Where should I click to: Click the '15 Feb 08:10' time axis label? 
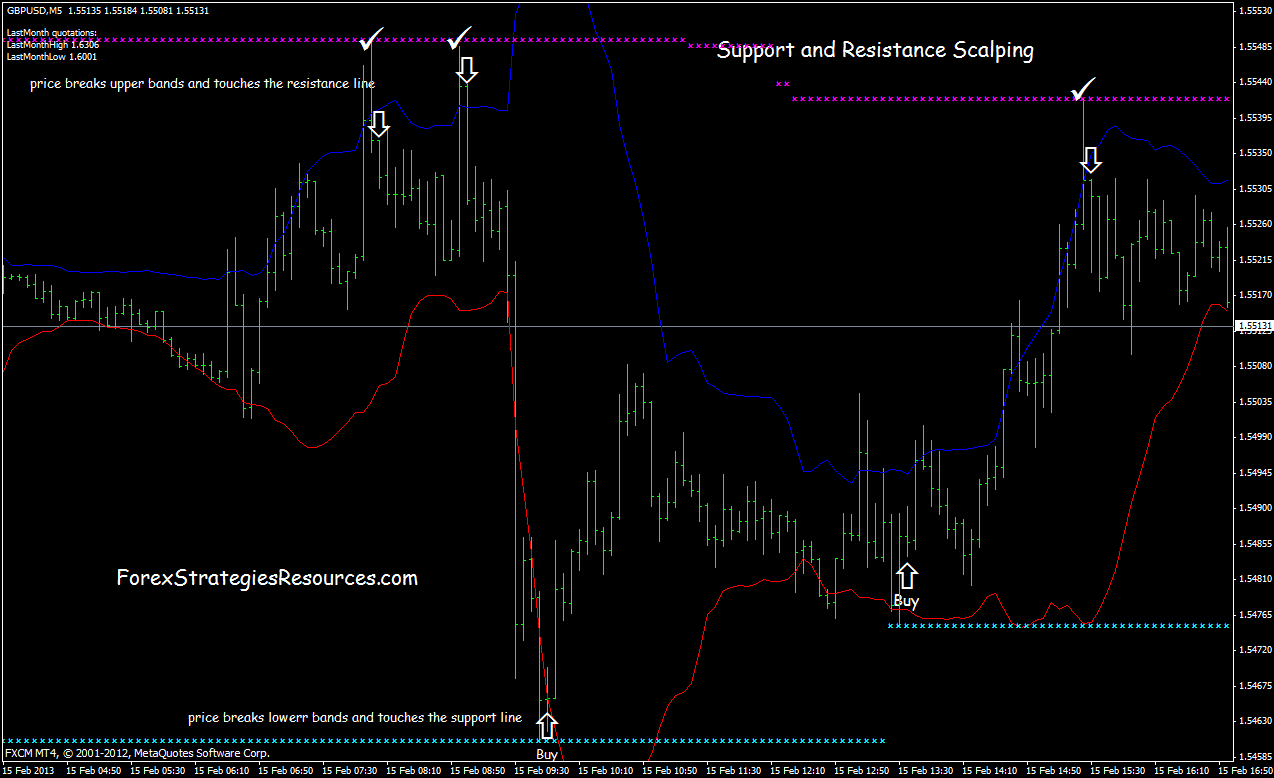point(413,771)
